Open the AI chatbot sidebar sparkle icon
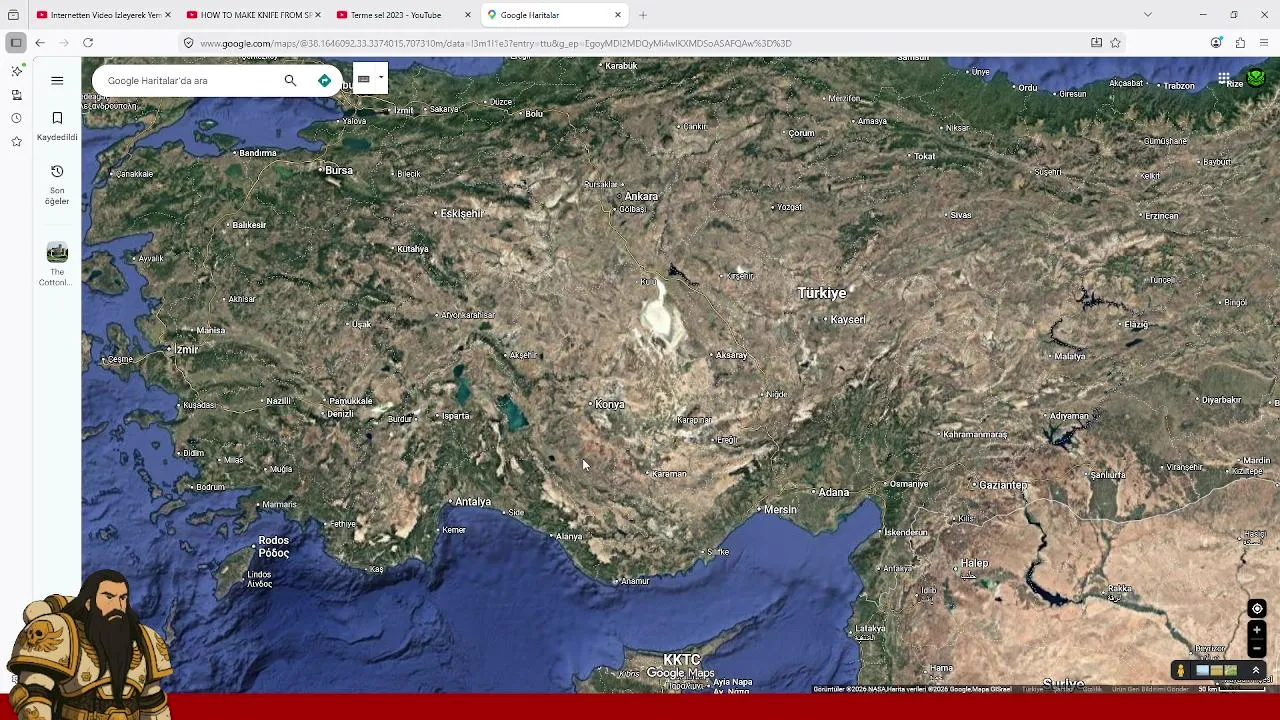 click(16, 71)
